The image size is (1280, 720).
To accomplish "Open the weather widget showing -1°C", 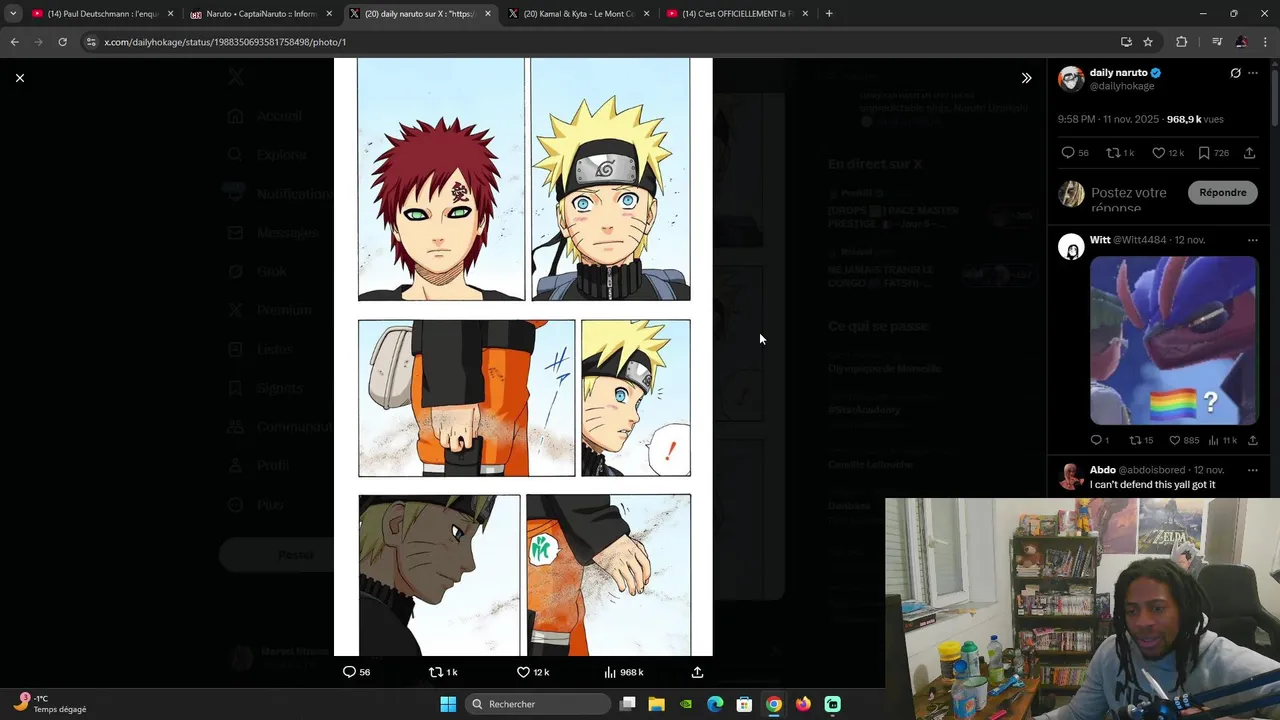I will click(50, 704).
